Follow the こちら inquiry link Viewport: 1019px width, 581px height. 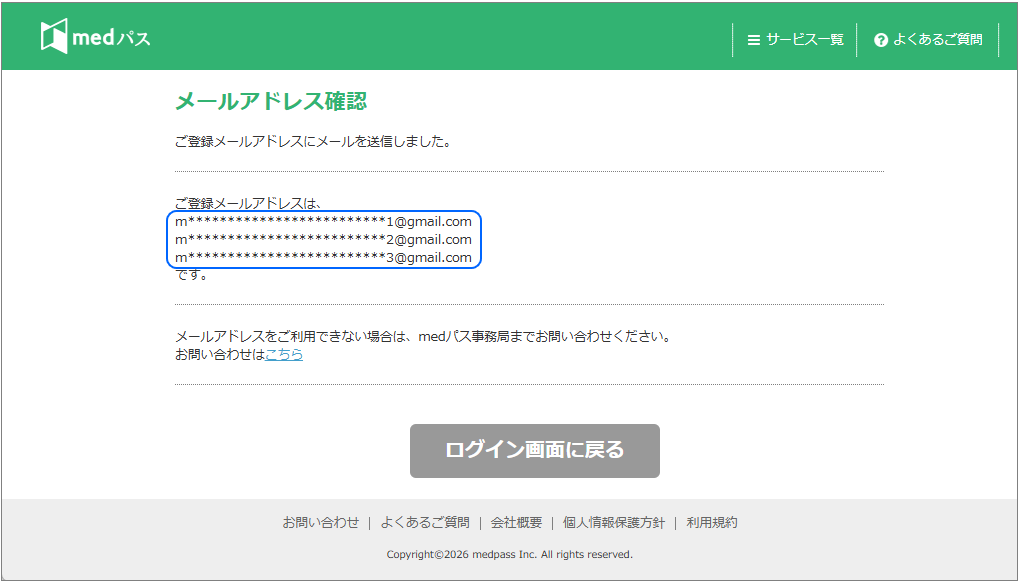coord(284,354)
